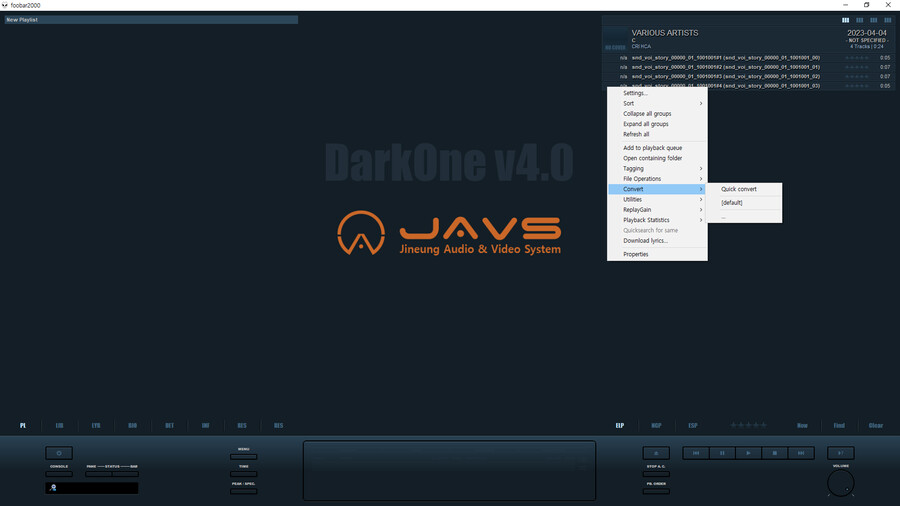Choose Download lyrics...
Viewport: 900px width, 506px height.
[x=657, y=241]
